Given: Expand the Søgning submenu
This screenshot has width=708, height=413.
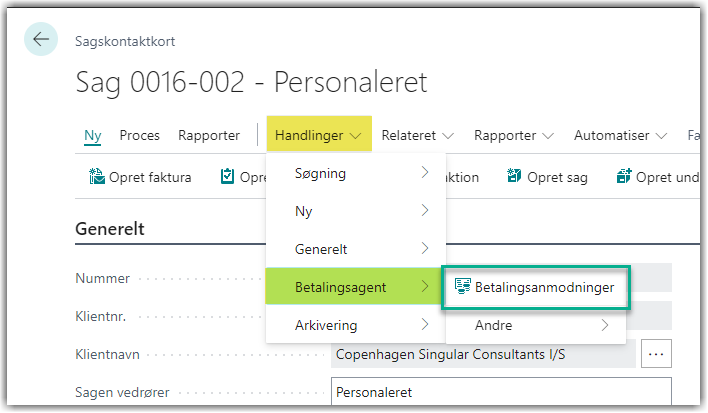Looking at the screenshot, I should (355, 173).
